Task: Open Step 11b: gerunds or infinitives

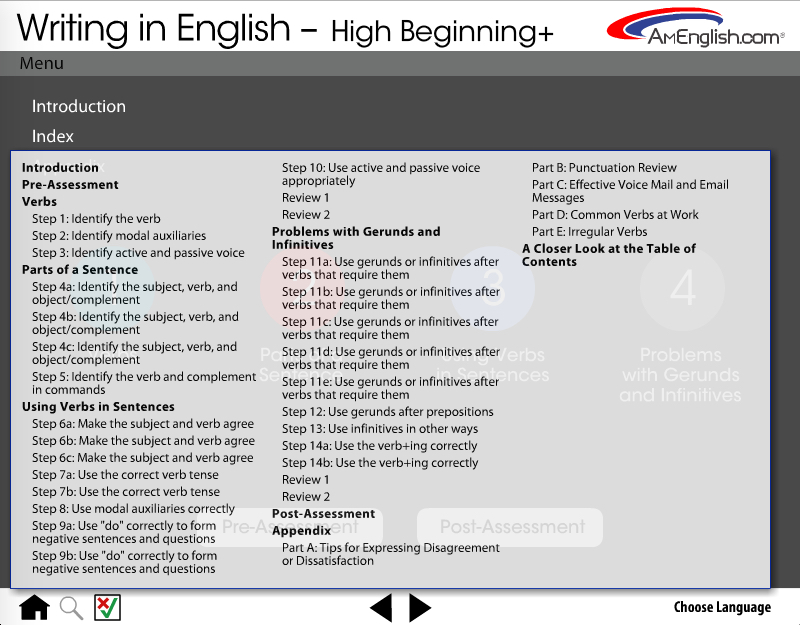Action: 391,298
